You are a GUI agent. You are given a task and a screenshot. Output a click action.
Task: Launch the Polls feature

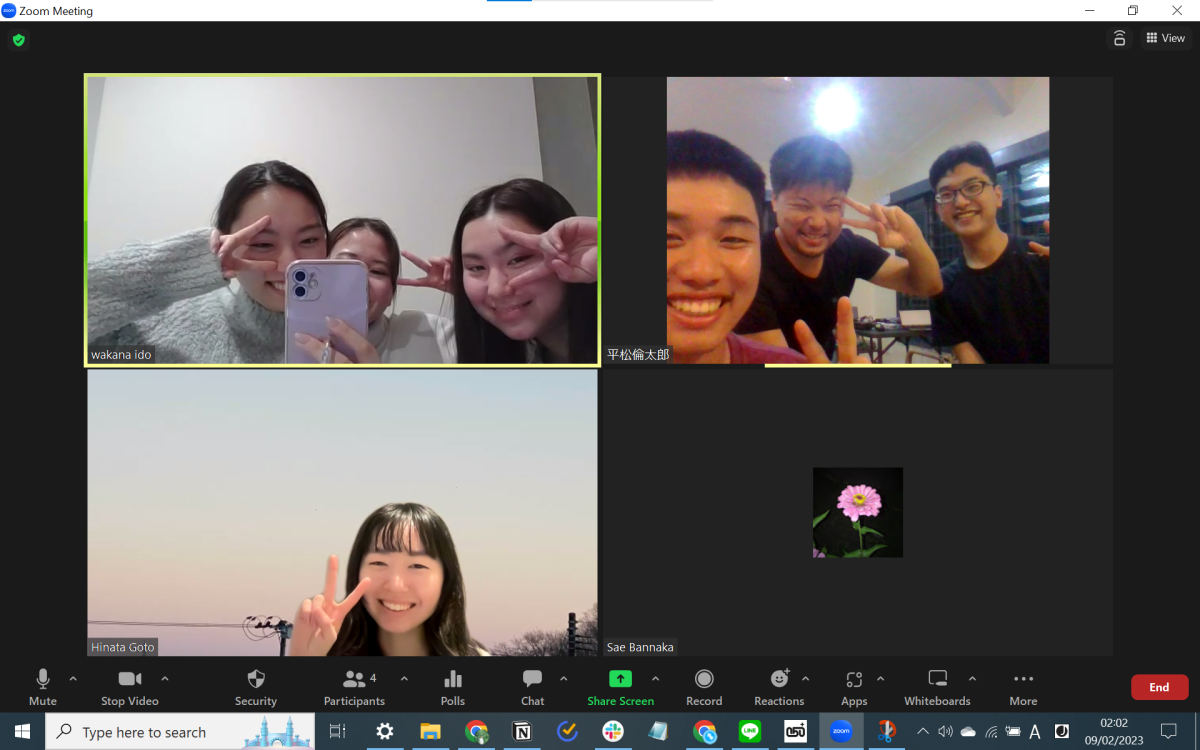point(453,686)
